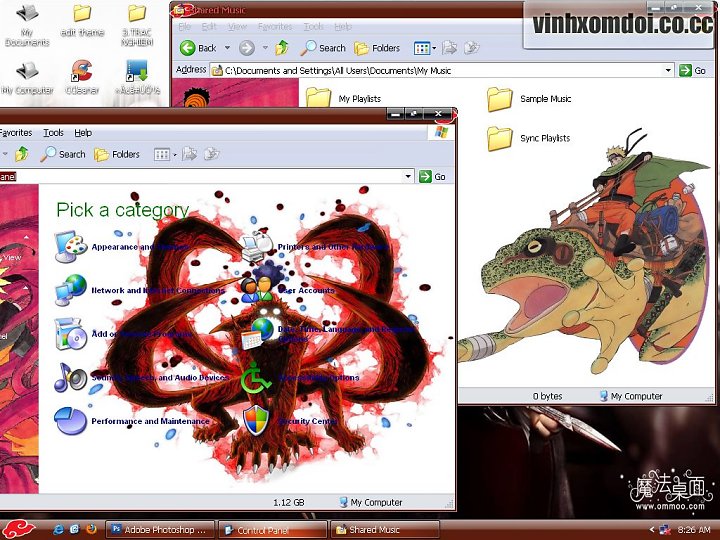Click Up folder icon in Shared Music toolbar
Viewport: 720px width, 540px height.
(x=281, y=48)
